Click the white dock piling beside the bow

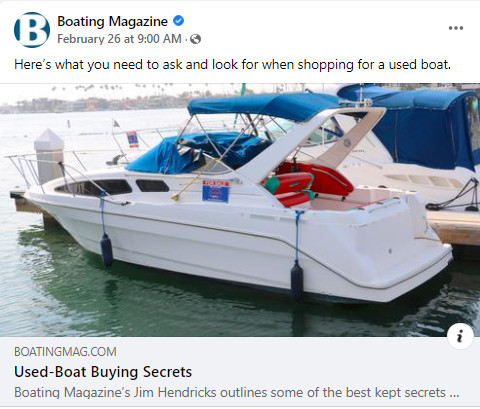pos(49,156)
